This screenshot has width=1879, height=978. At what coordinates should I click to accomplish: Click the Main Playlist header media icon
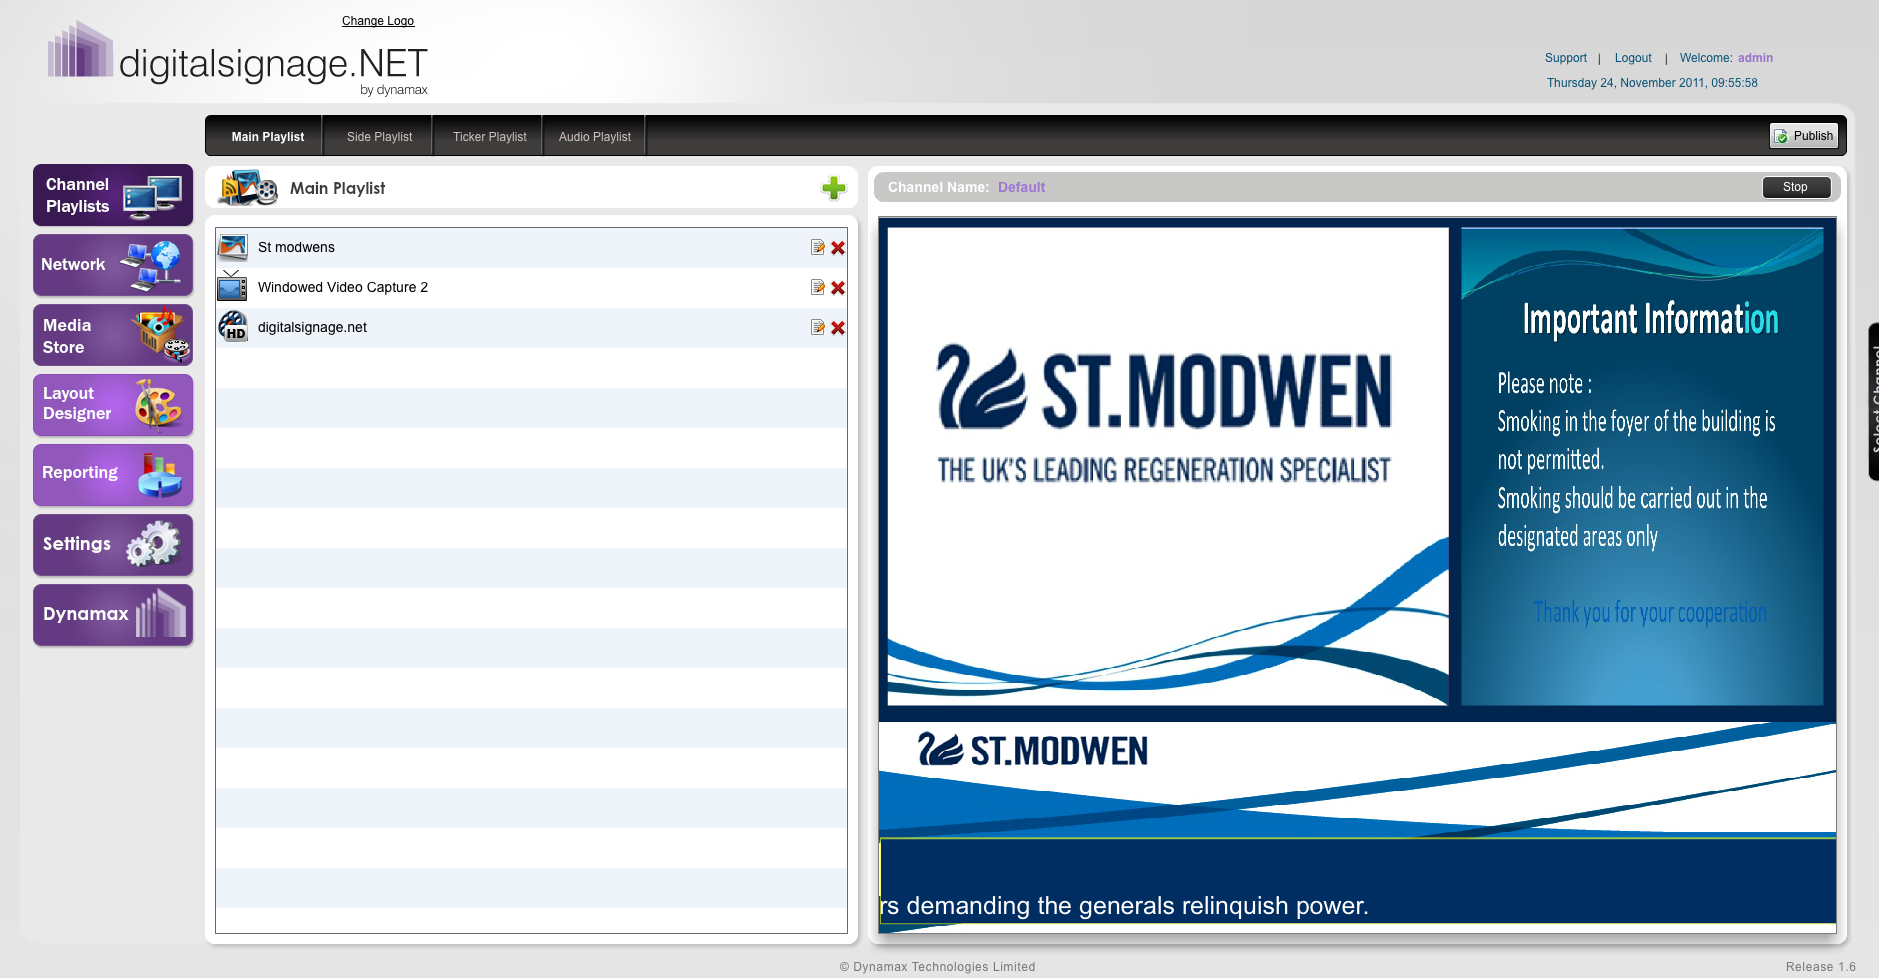248,187
